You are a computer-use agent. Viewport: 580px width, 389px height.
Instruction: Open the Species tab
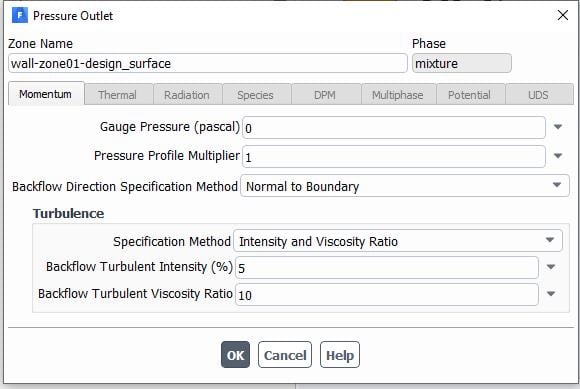[x=255, y=95]
